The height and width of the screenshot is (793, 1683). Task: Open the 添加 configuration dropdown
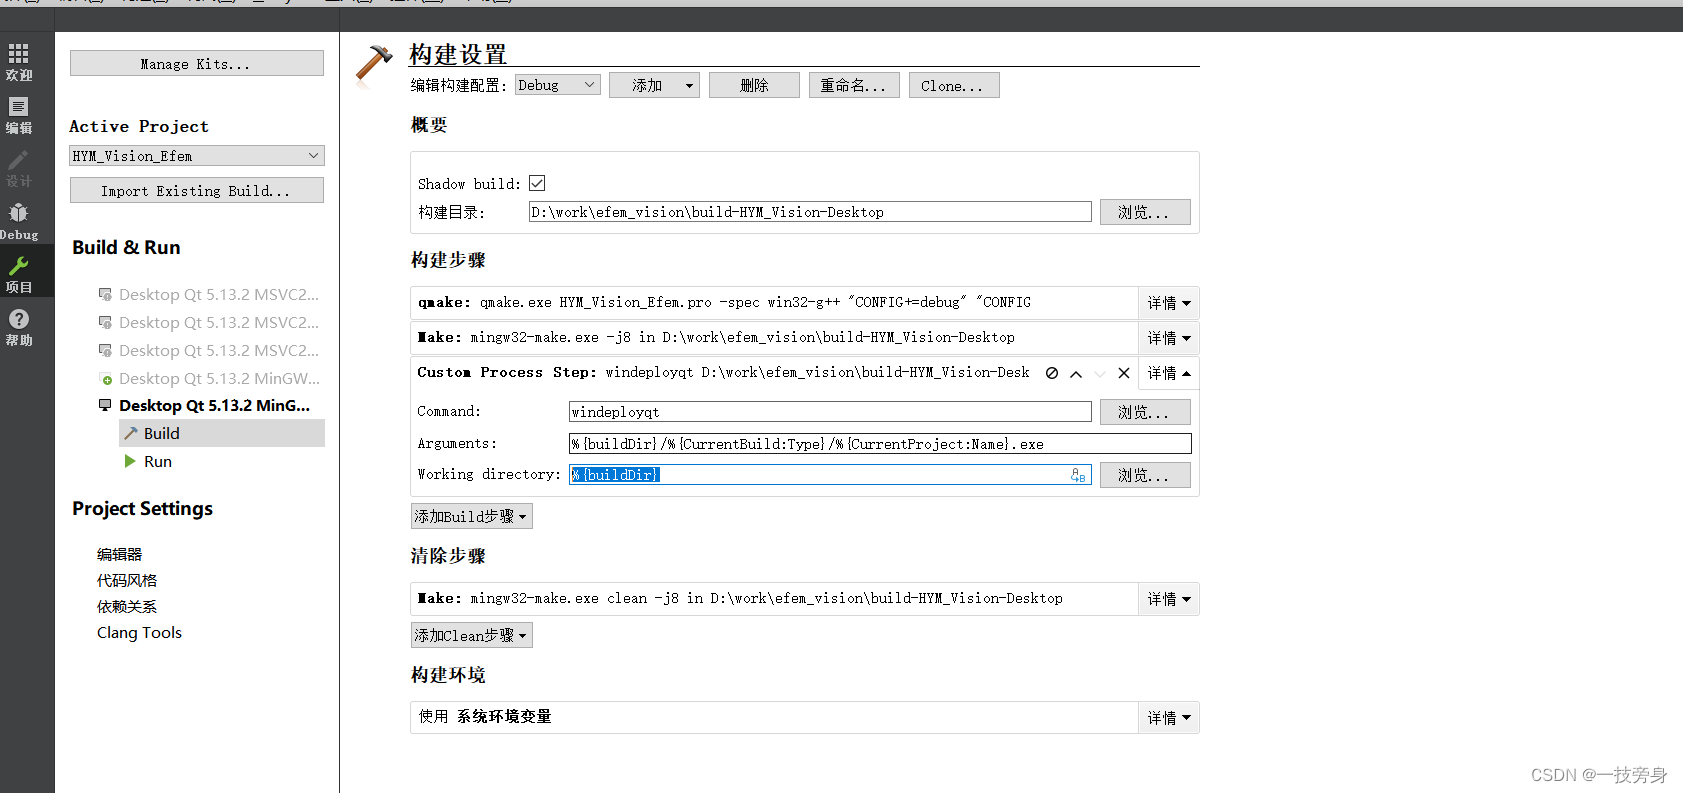tap(654, 85)
